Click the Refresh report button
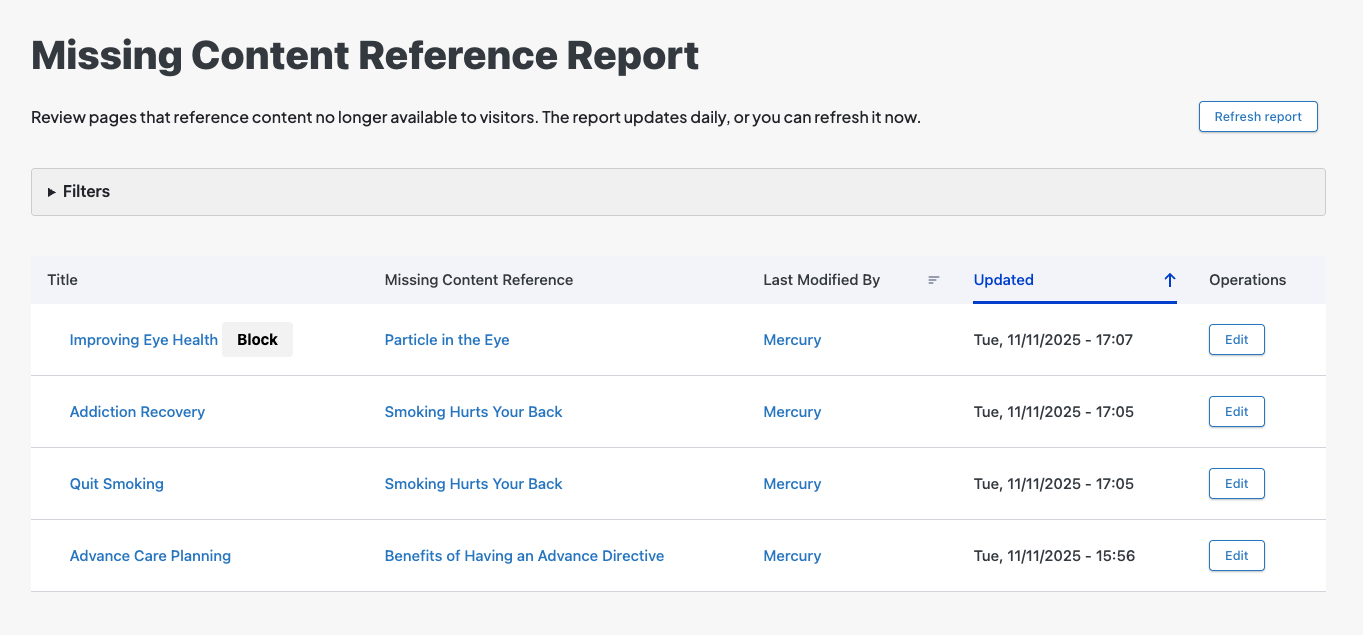 tap(1257, 117)
